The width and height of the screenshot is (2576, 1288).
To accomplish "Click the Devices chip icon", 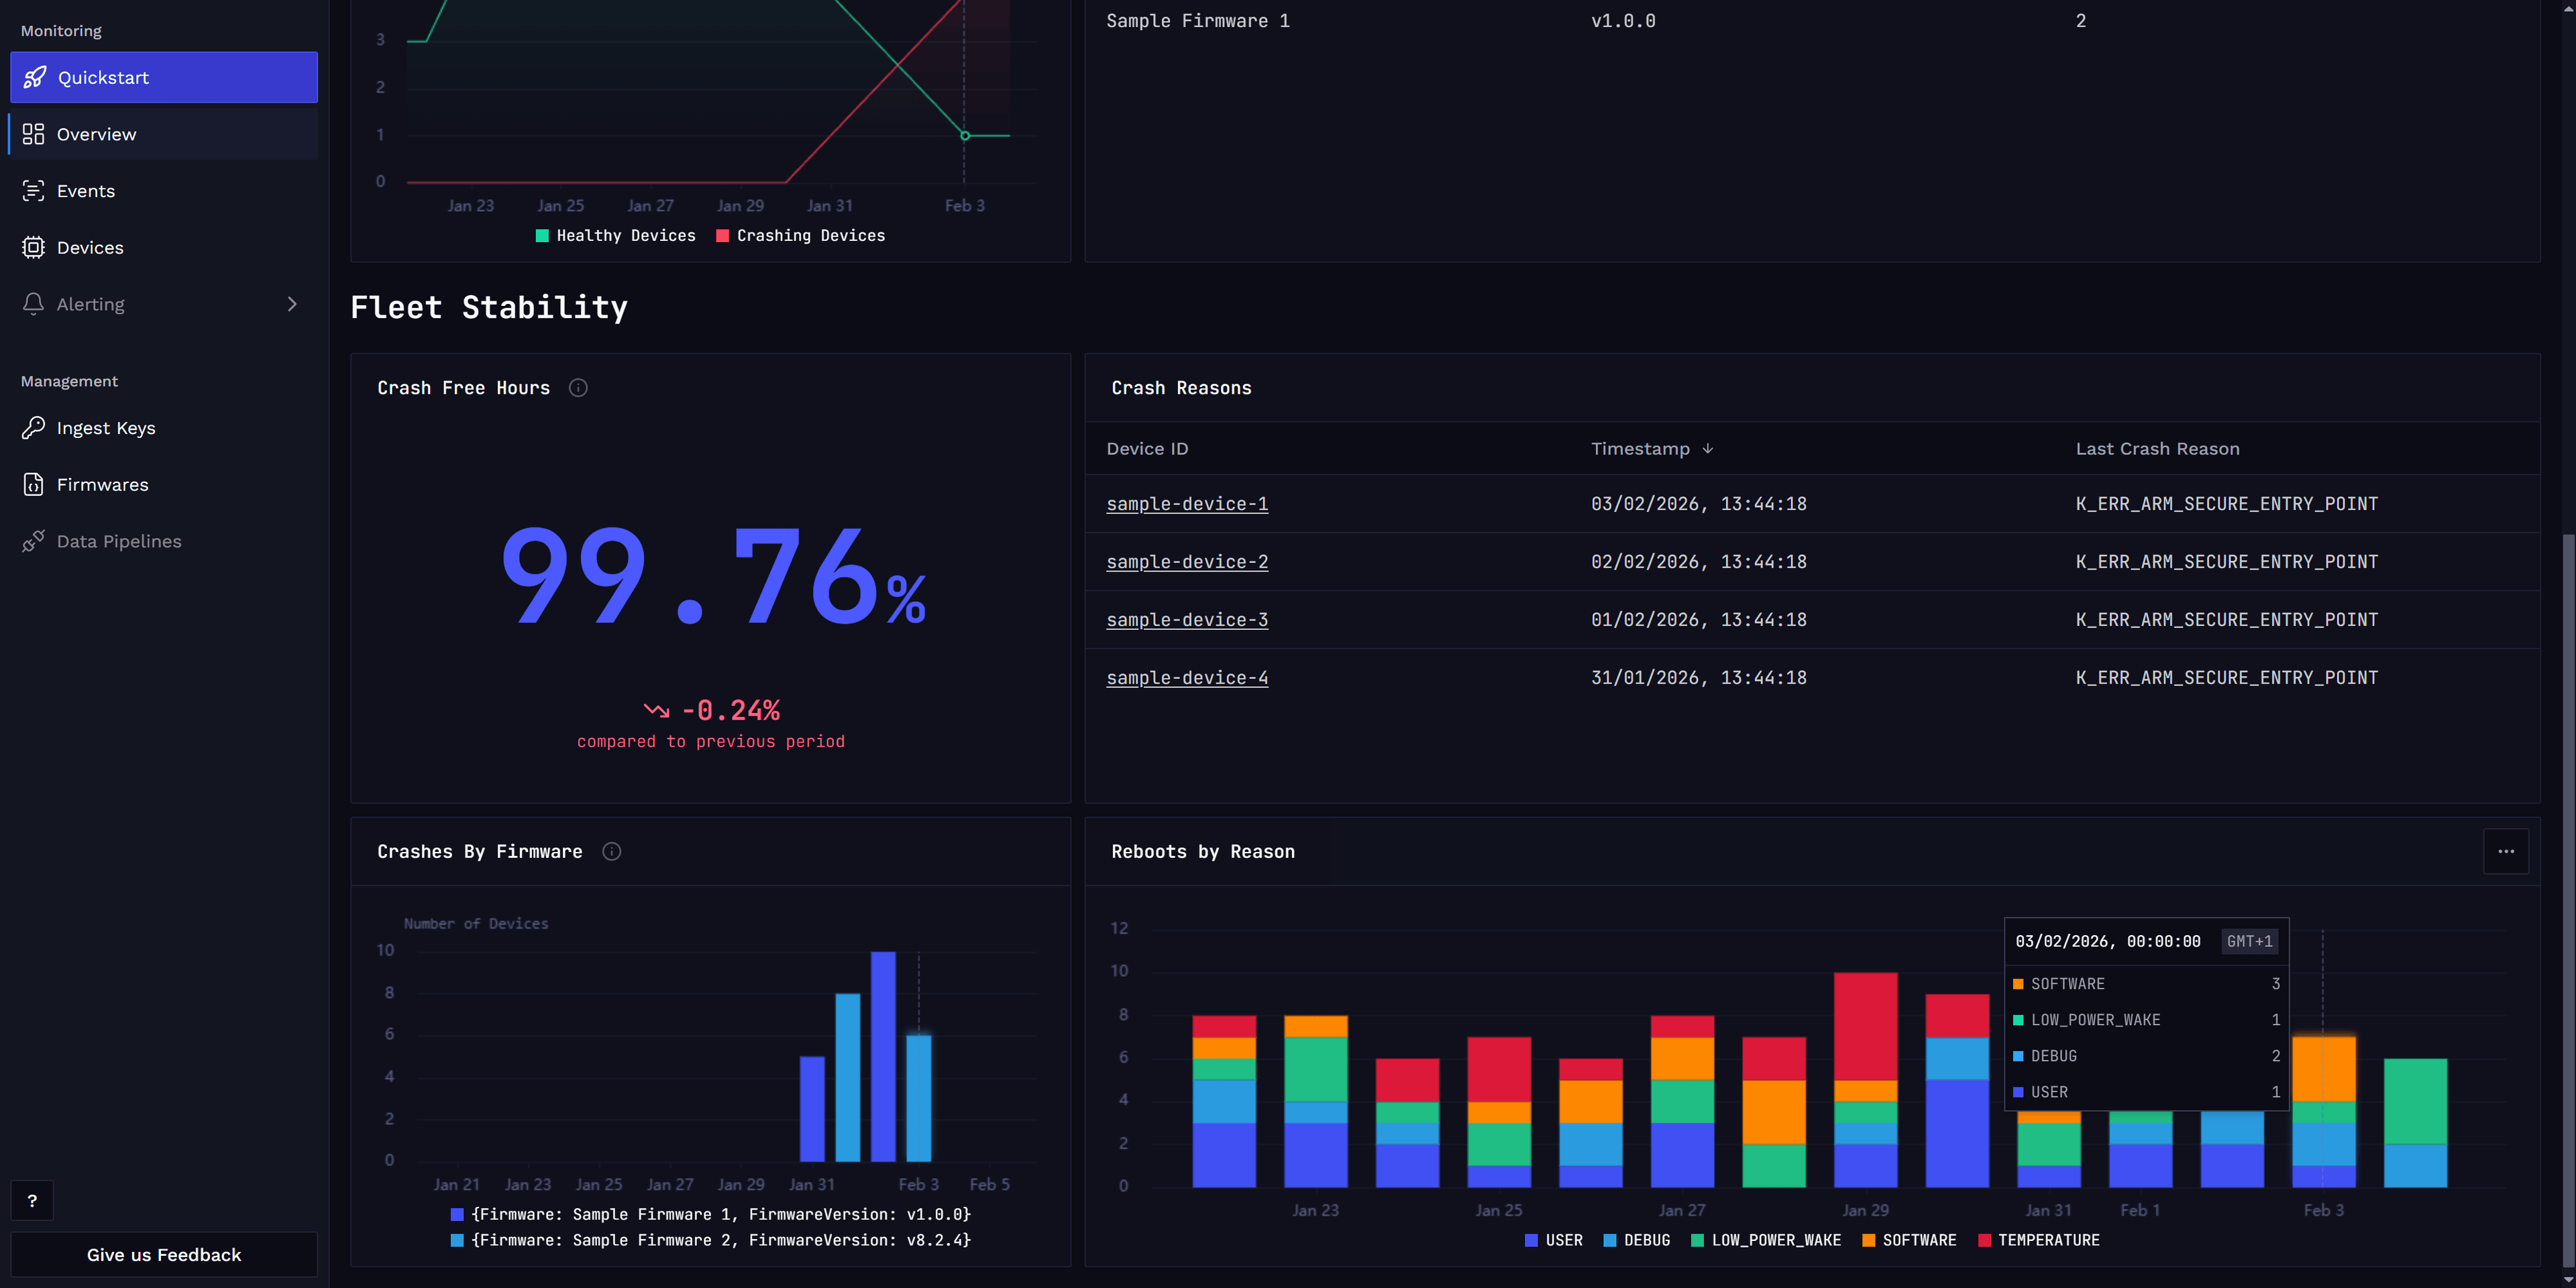I will click(33, 247).
